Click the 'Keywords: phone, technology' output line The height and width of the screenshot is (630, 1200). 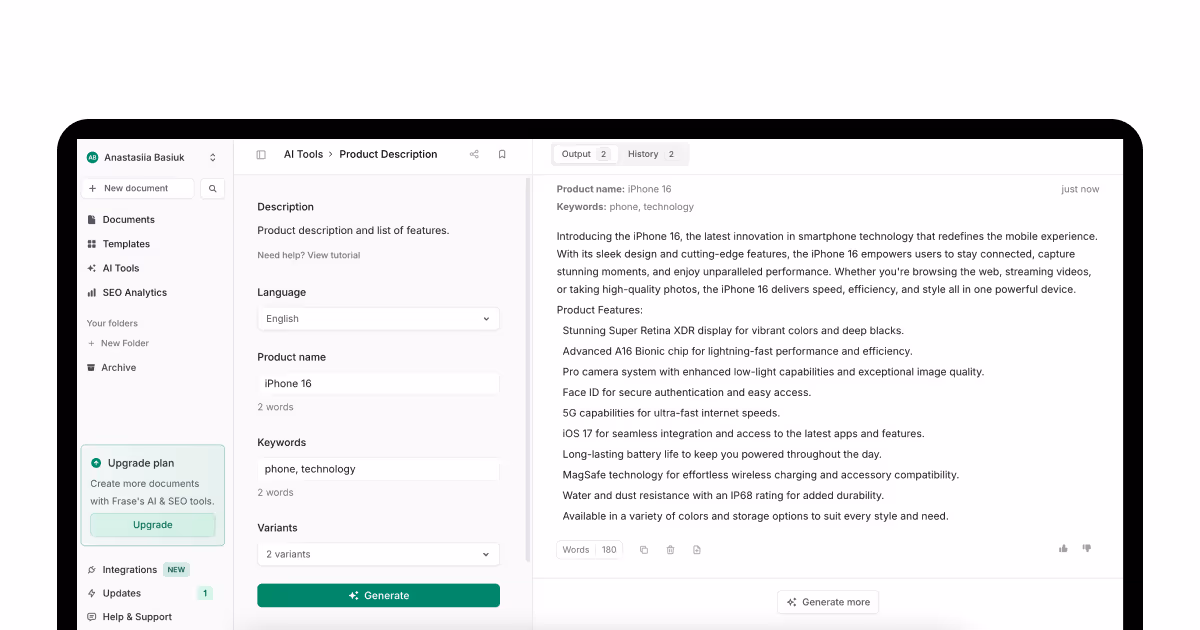pos(625,207)
